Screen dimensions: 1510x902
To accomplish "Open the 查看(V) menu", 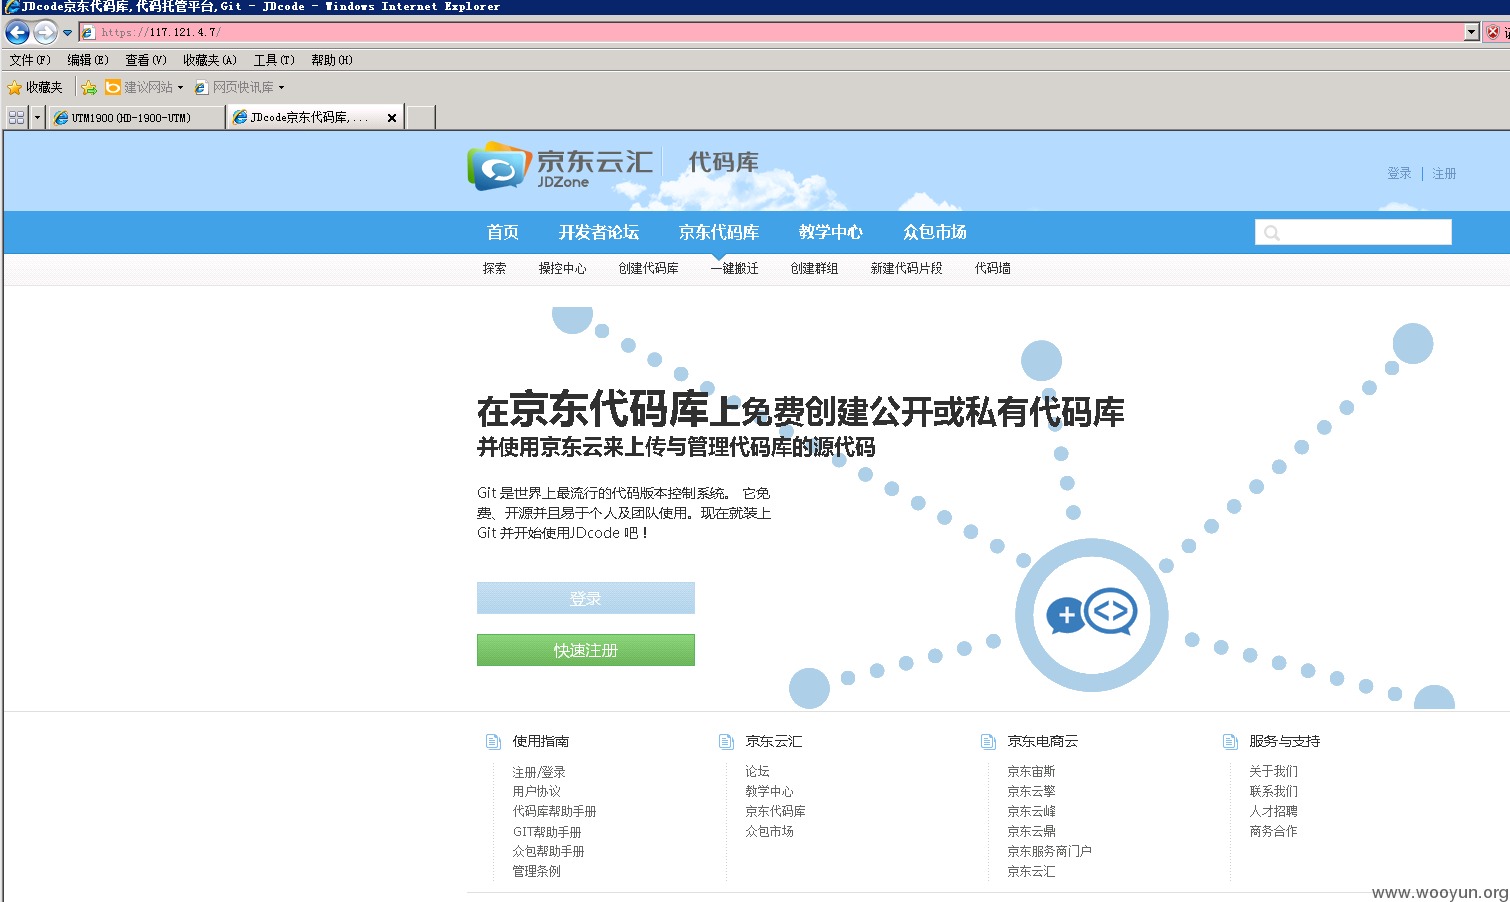I will (146, 60).
